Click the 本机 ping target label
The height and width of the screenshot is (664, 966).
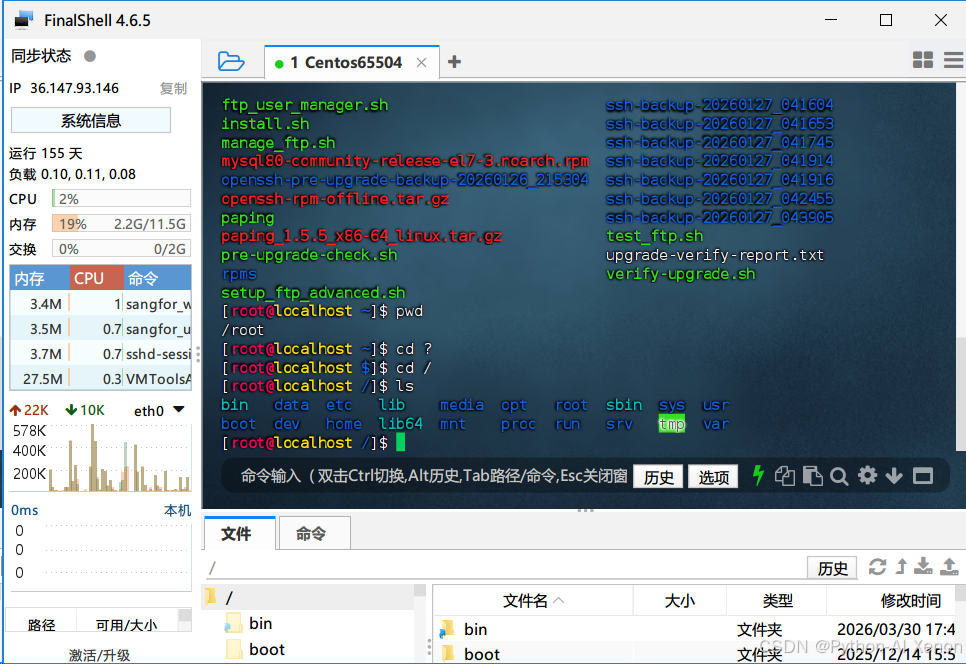(x=177, y=510)
